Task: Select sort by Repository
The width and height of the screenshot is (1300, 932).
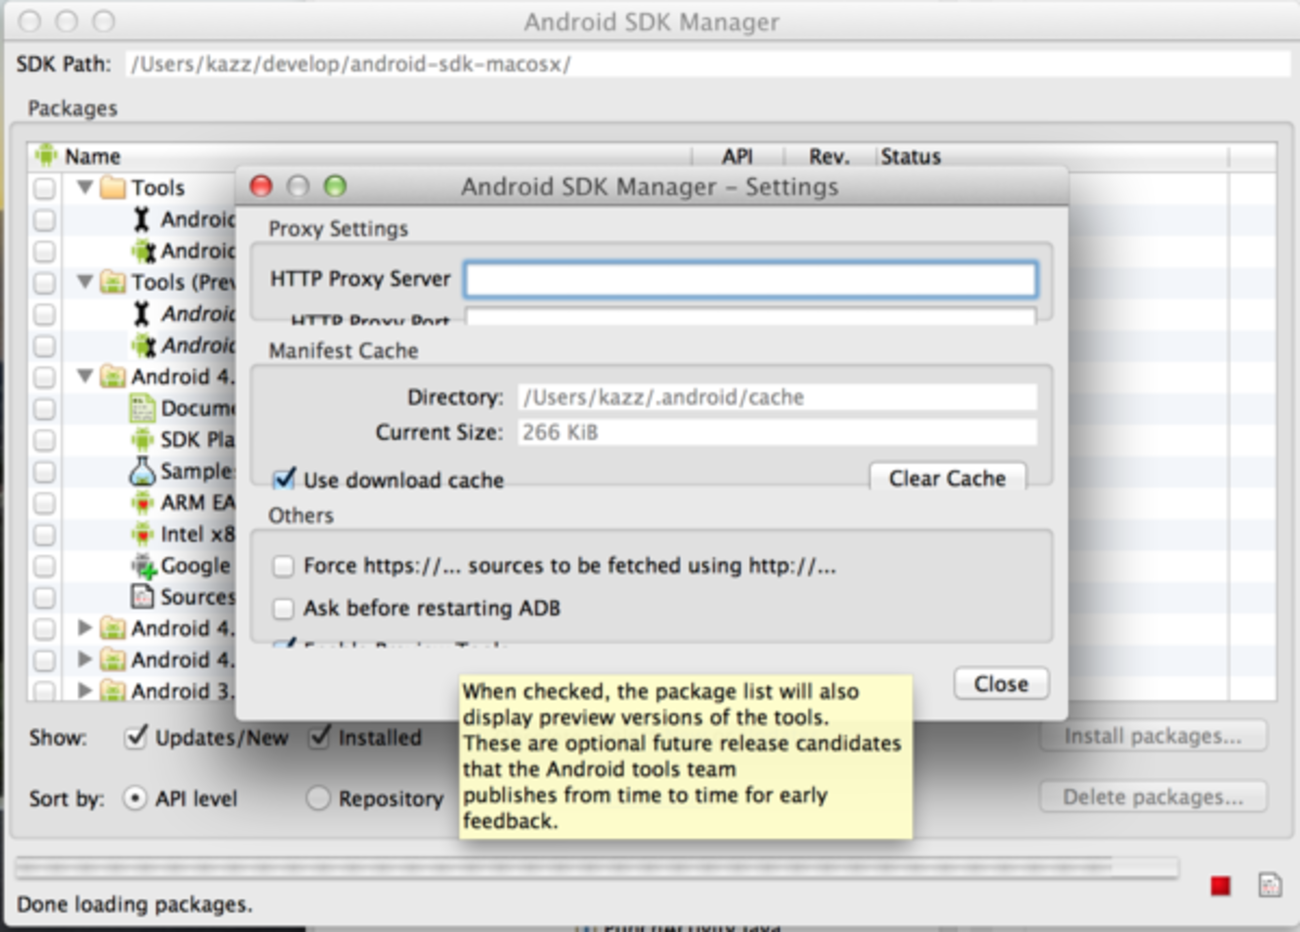Action: point(318,798)
